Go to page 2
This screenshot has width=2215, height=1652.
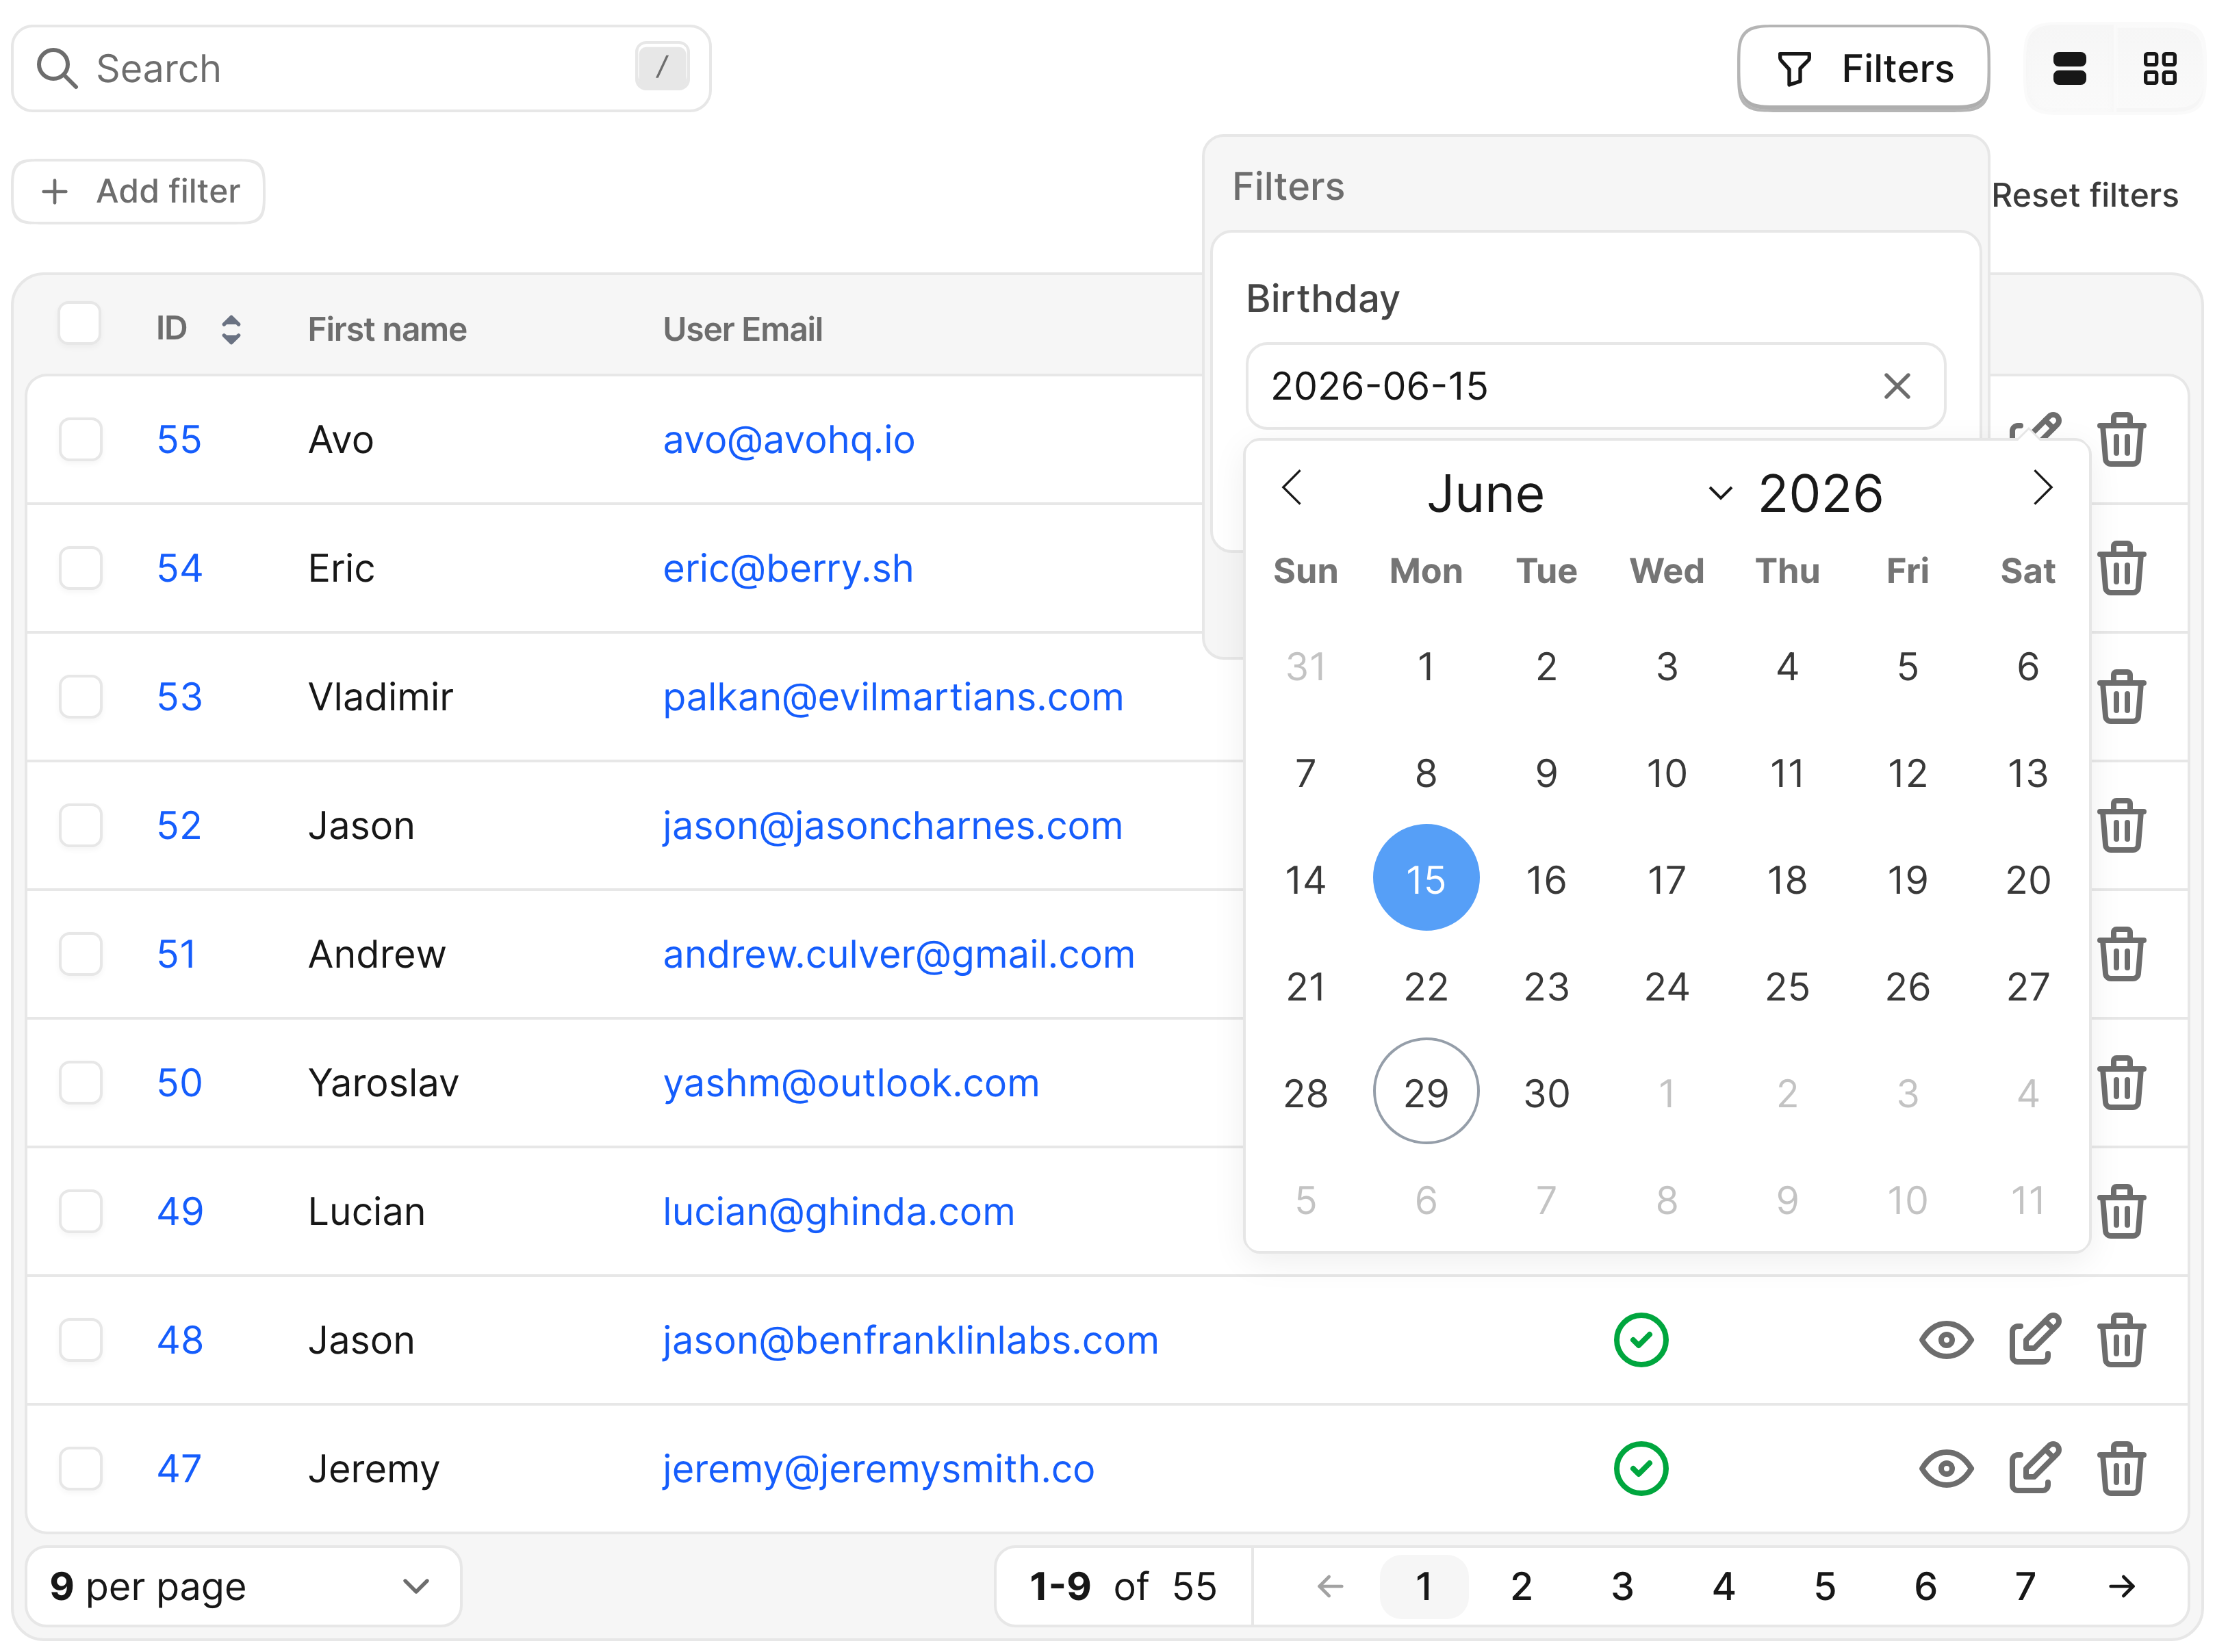1521,1586
